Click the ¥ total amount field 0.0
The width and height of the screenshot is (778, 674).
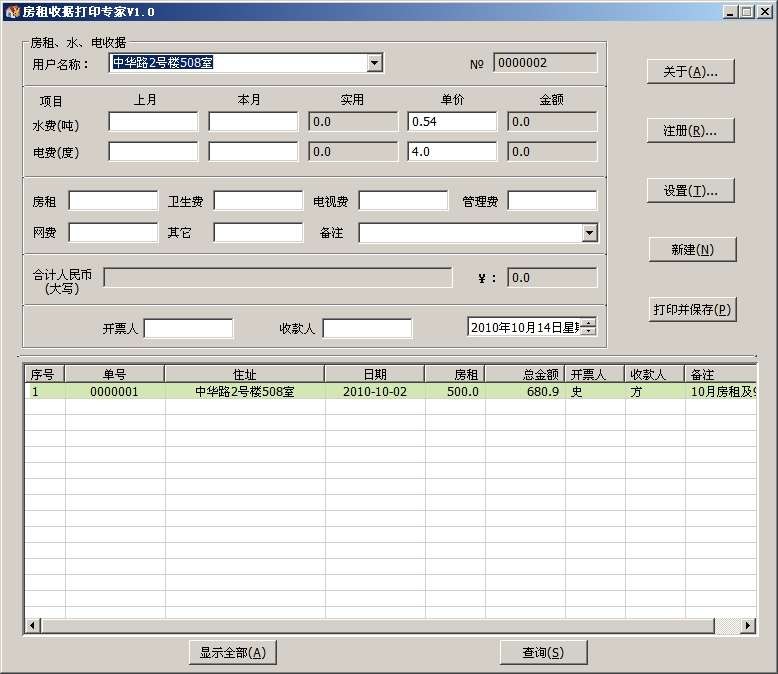pos(552,277)
